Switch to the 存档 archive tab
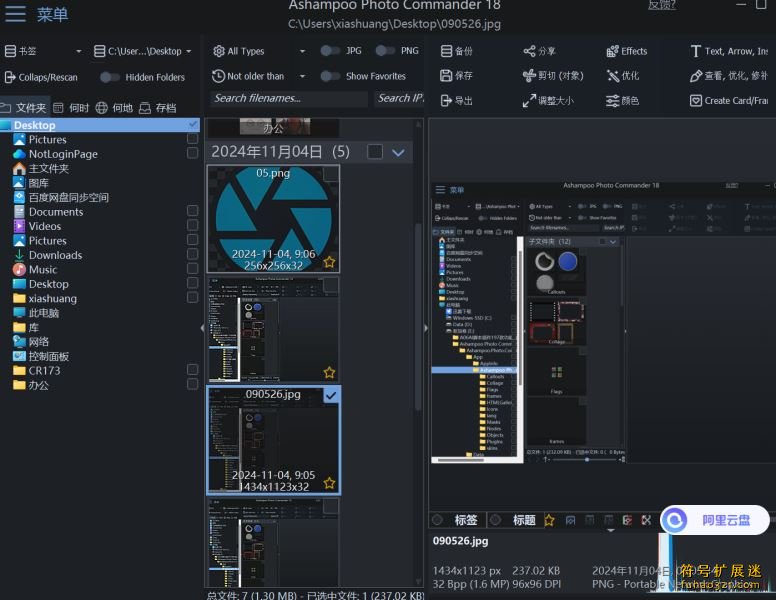This screenshot has height=600, width=776. pos(158,107)
